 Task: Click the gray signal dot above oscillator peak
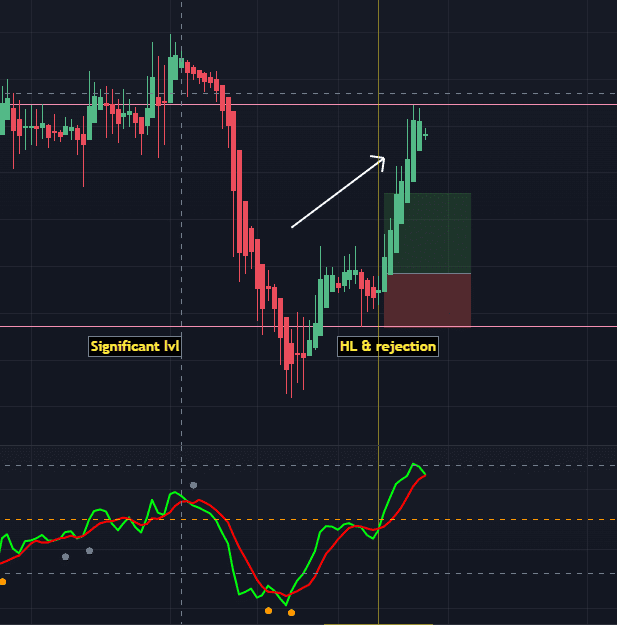click(193, 485)
